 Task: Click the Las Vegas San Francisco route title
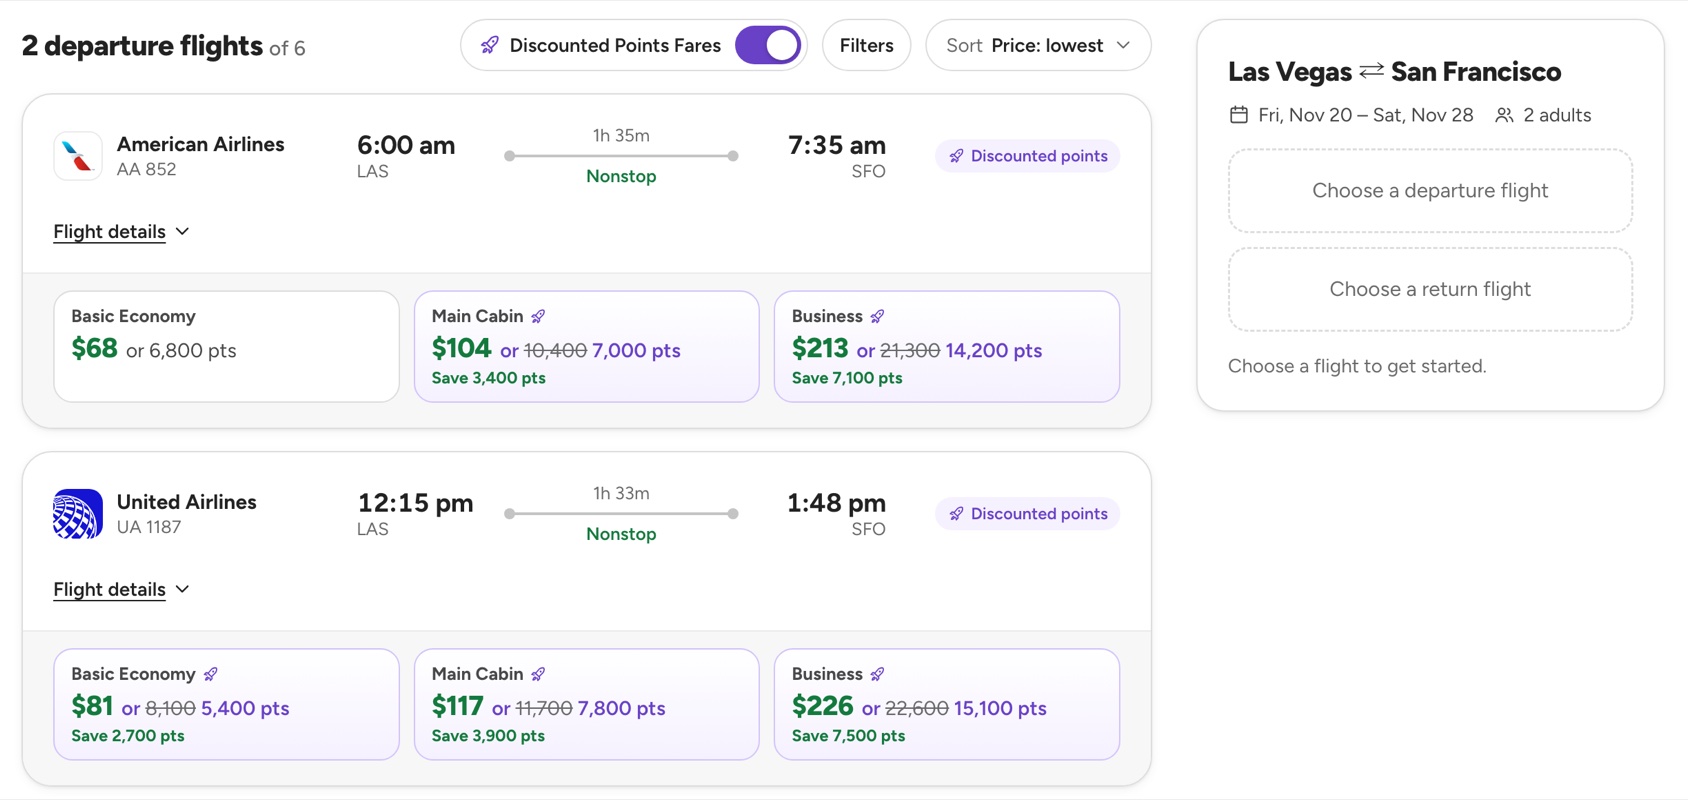1394,72
